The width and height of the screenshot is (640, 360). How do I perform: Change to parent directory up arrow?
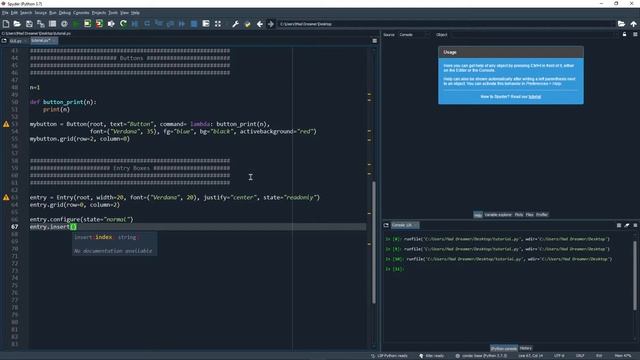pos(633,24)
